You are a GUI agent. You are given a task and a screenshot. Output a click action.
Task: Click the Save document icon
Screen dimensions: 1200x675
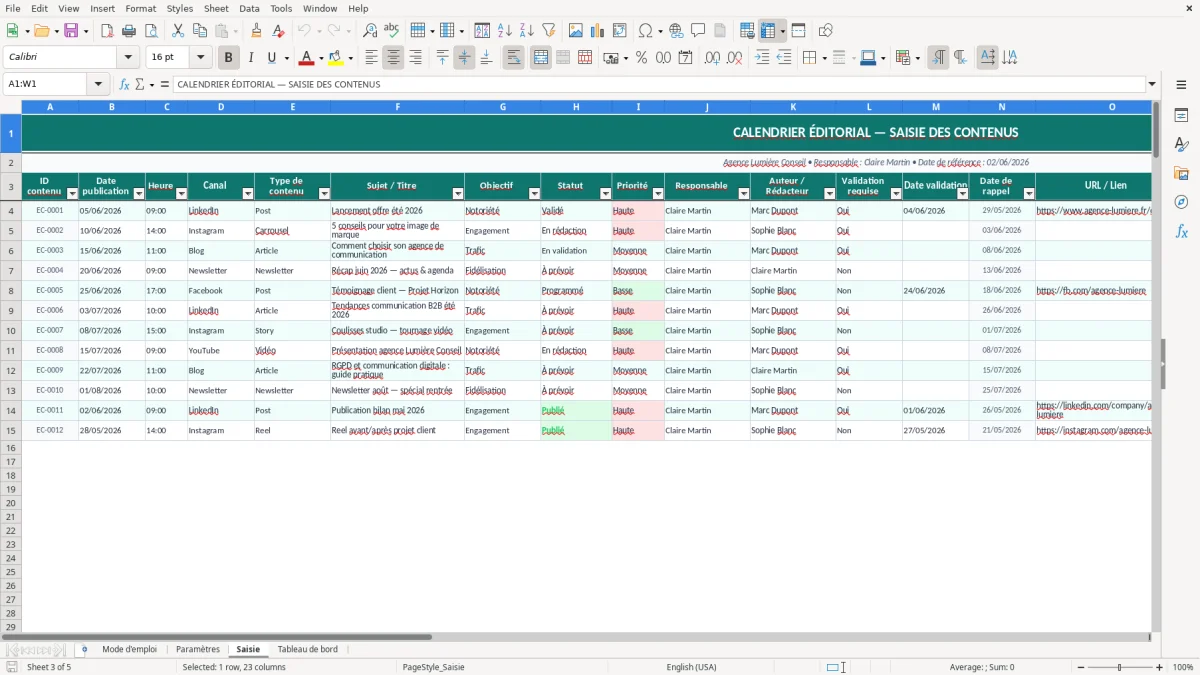tap(71, 31)
